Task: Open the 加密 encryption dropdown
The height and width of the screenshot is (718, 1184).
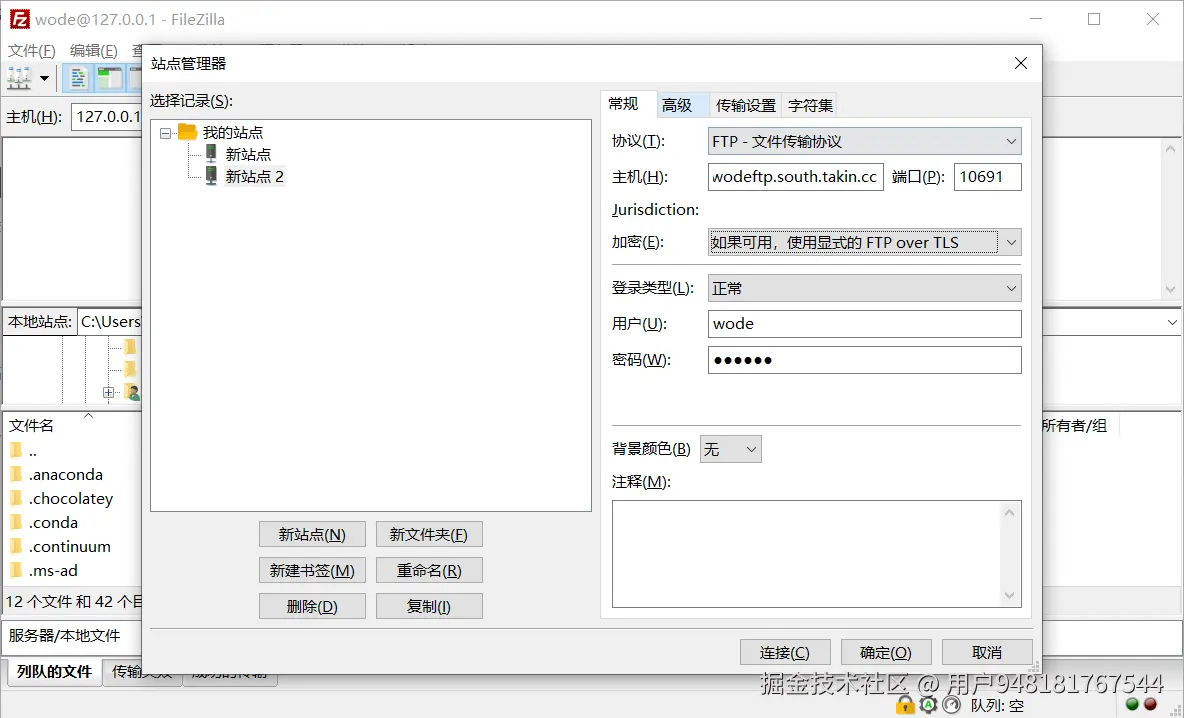Action: [865, 242]
